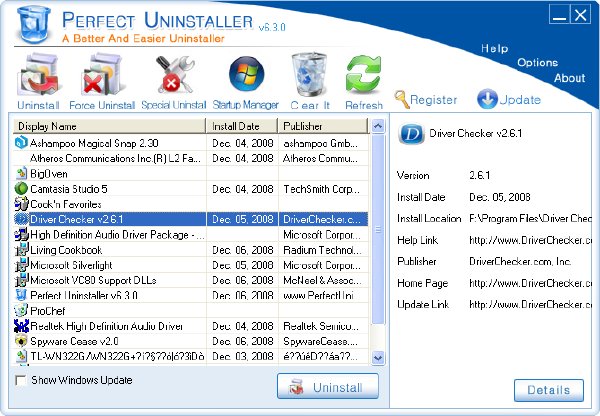600x416 pixels.
Task: Open the Clear It recycle bin tool
Action: coord(309,75)
